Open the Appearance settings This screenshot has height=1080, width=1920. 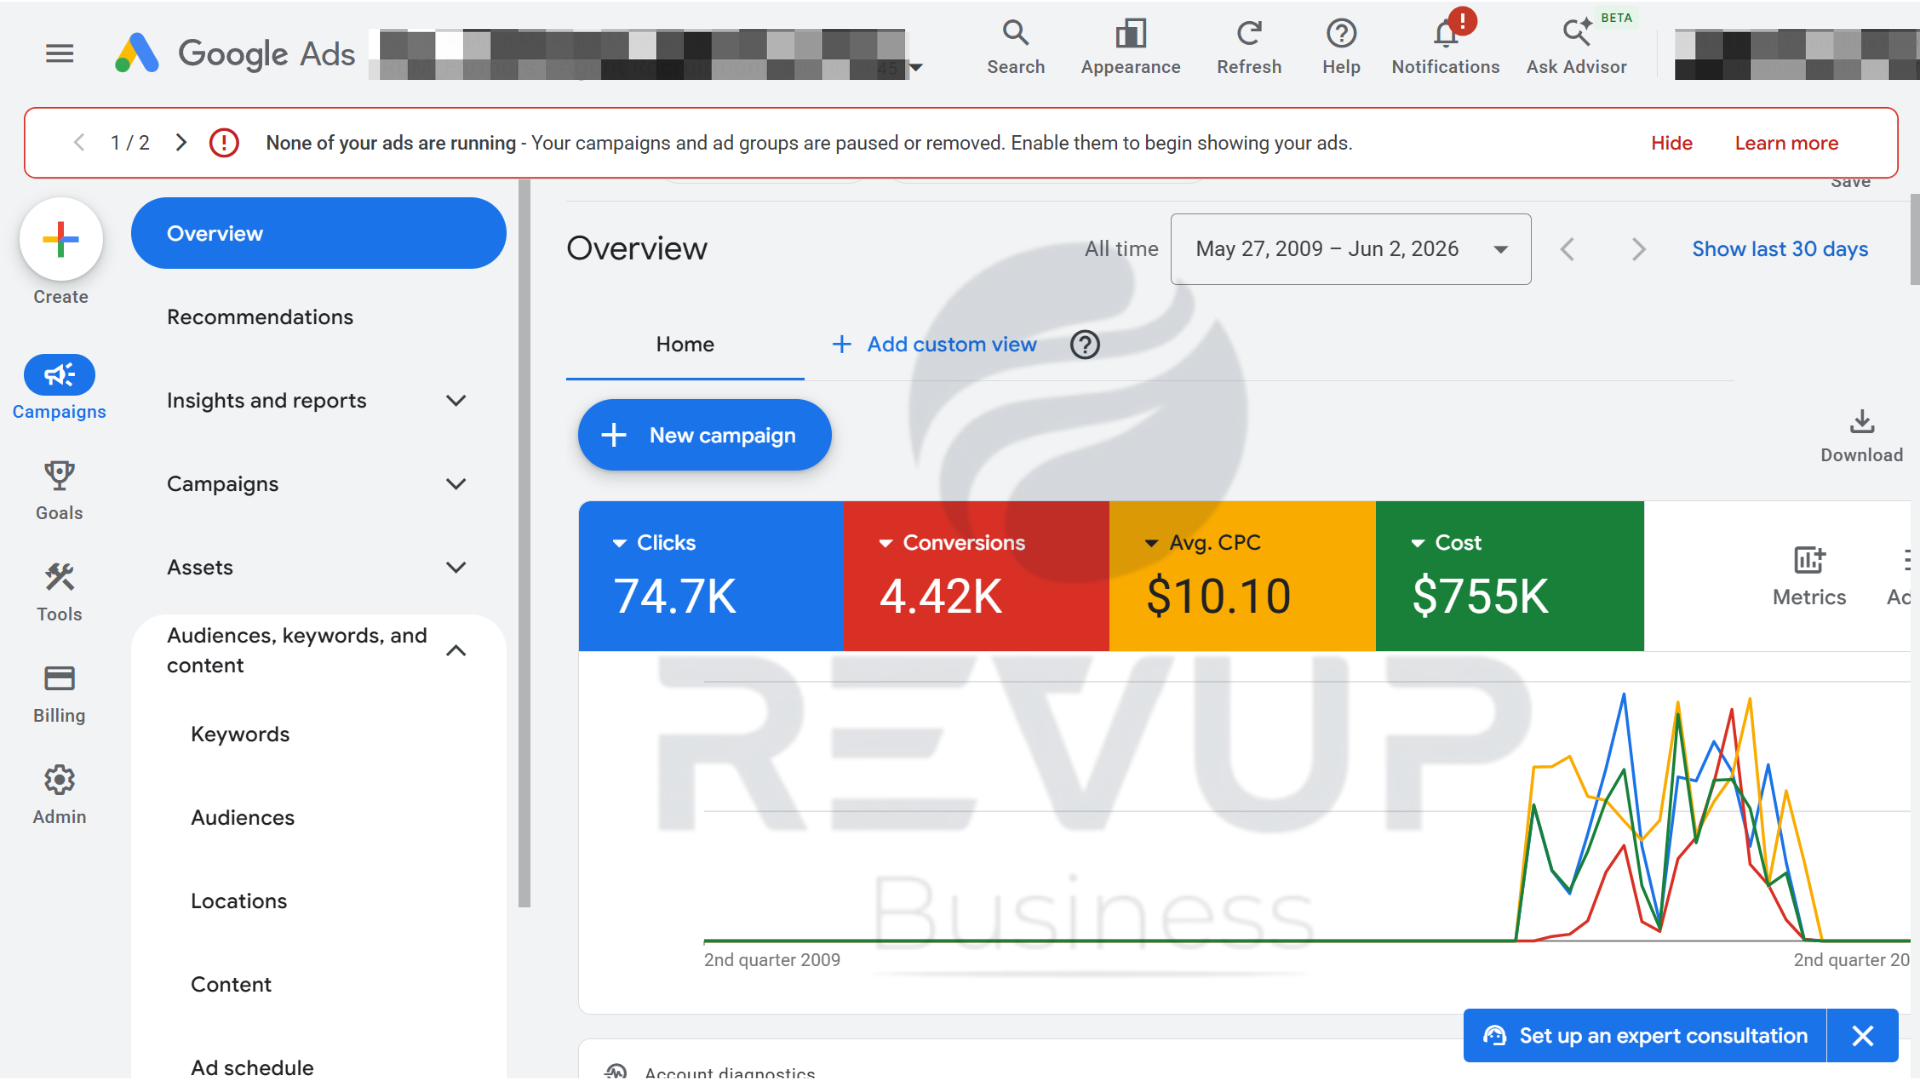[1130, 47]
